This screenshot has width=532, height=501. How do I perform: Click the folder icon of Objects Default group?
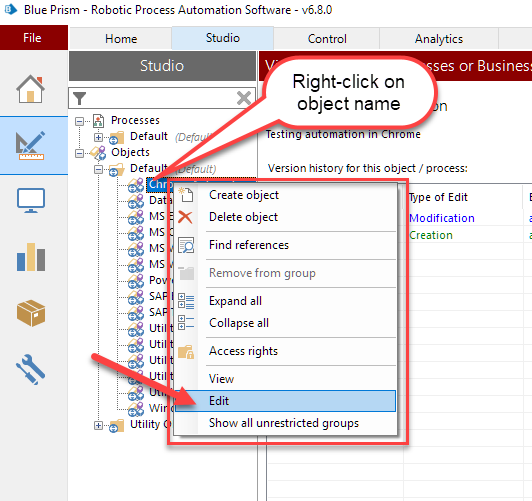tap(116, 170)
